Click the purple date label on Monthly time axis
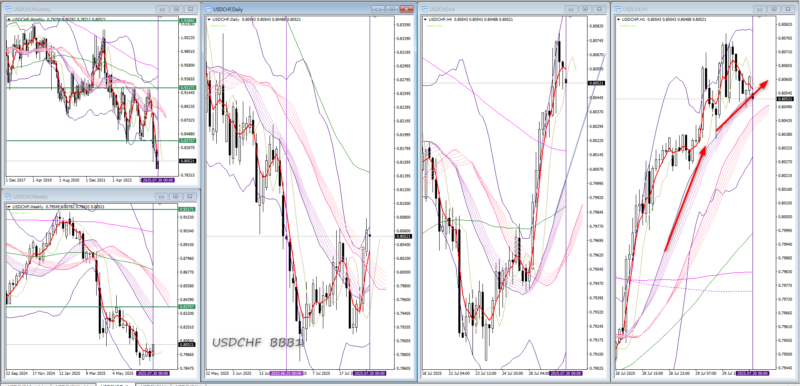The width and height of the screenshot is (800, 386). pyautogui.click(x=157, y=180)
